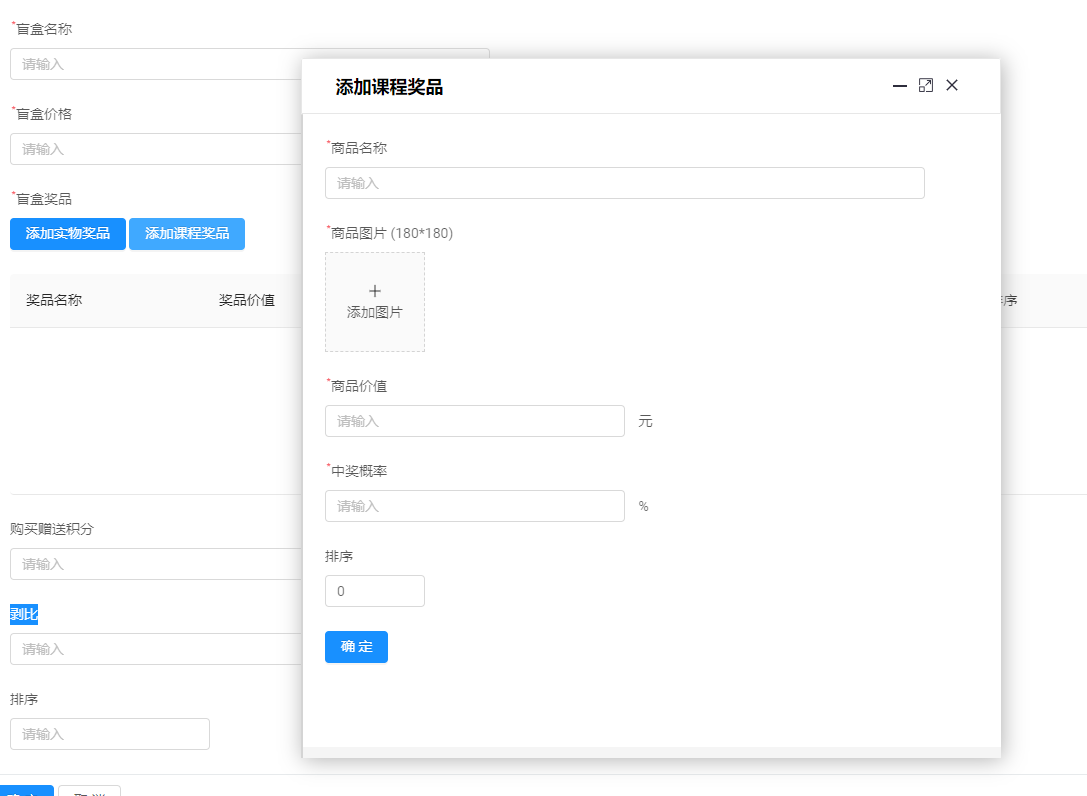The image size is (1087, 796).
Task: Minimize the 添加课程奖品 dialog
Action: point(899,86)
